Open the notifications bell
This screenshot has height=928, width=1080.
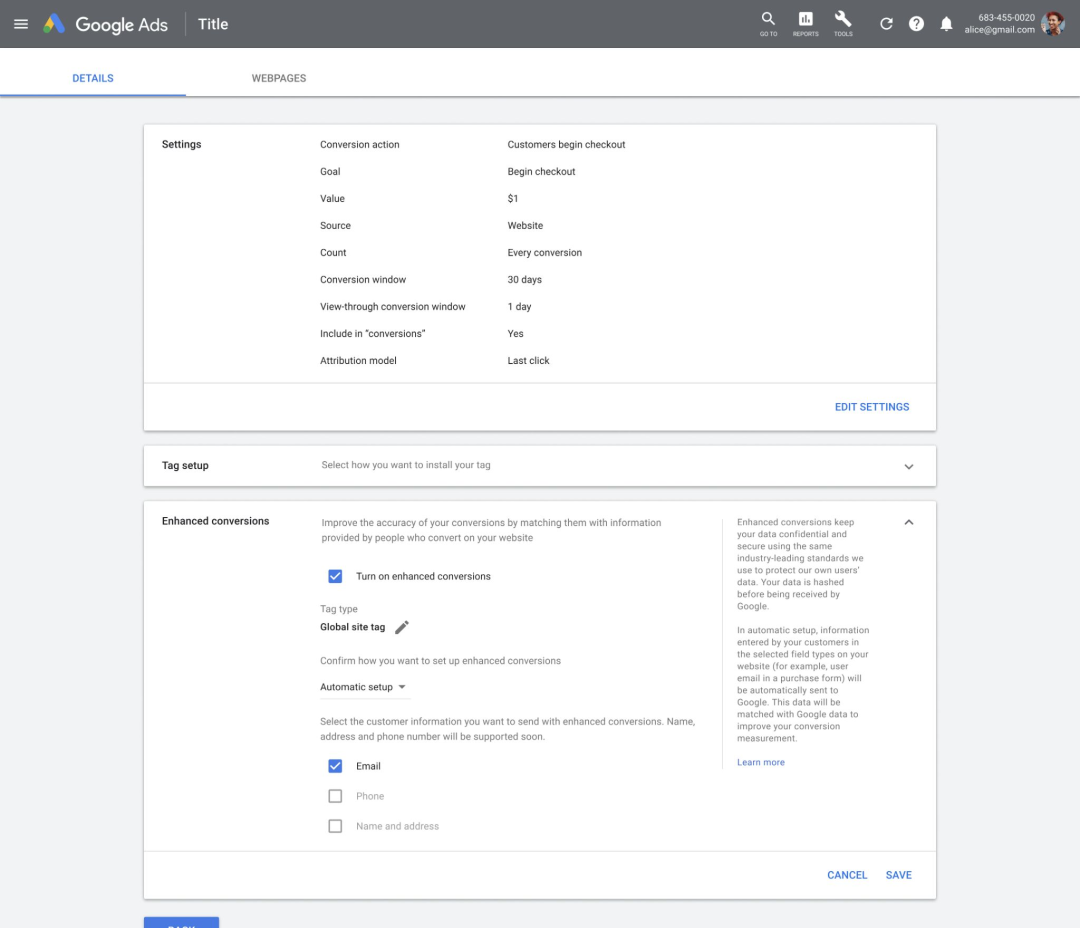coord(946,24)
